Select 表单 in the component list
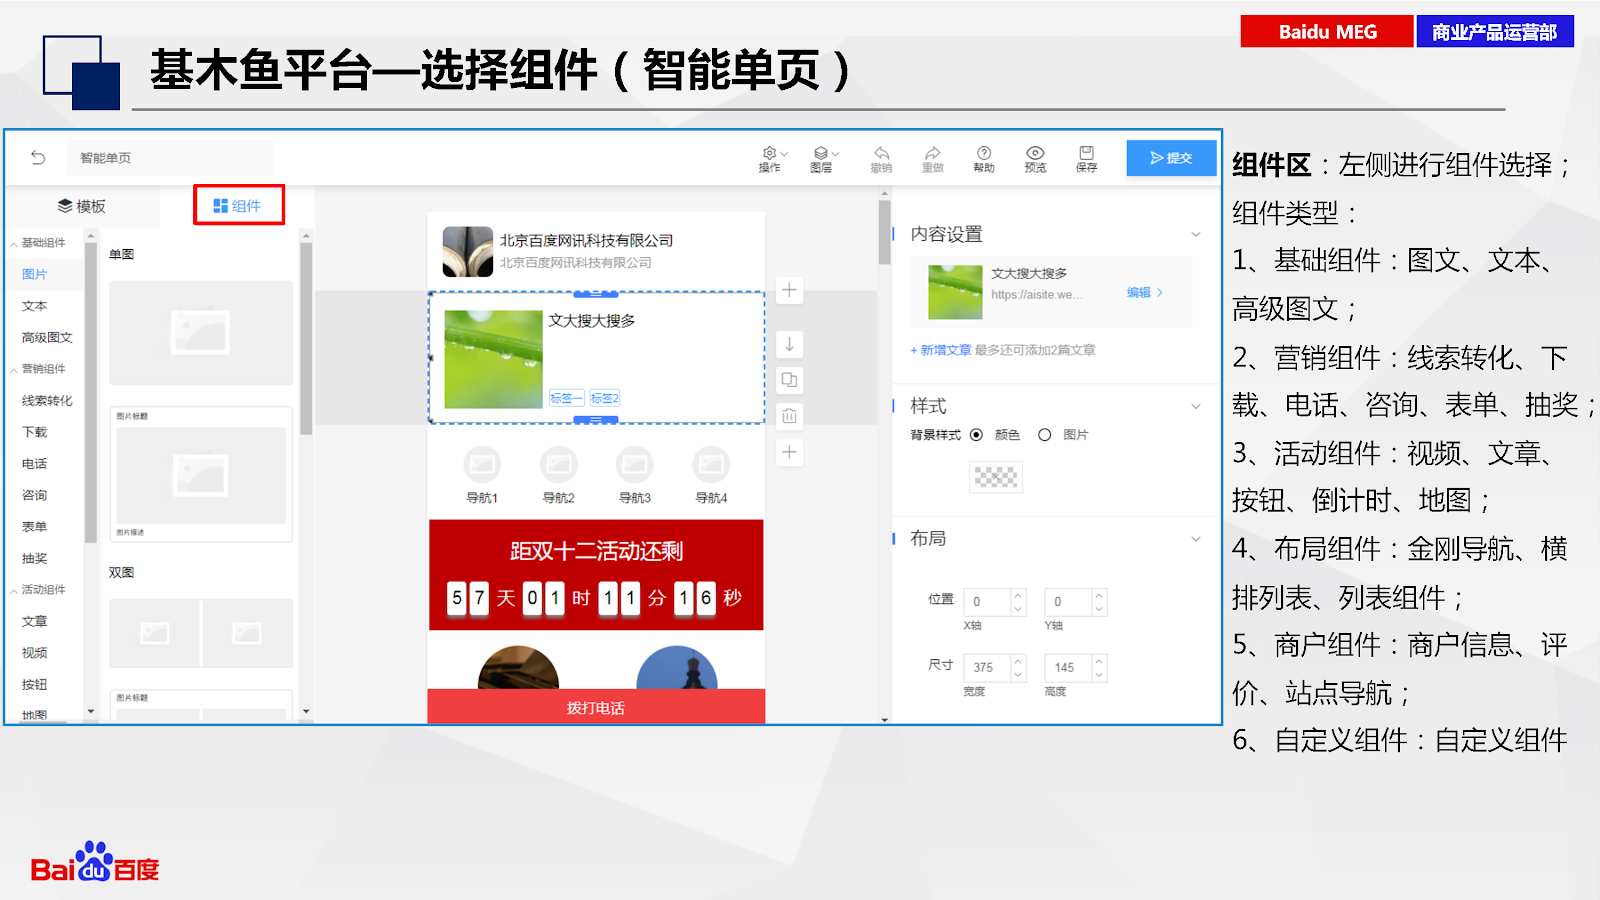Viewport: 1600px width, 900px height. (35, 527)
